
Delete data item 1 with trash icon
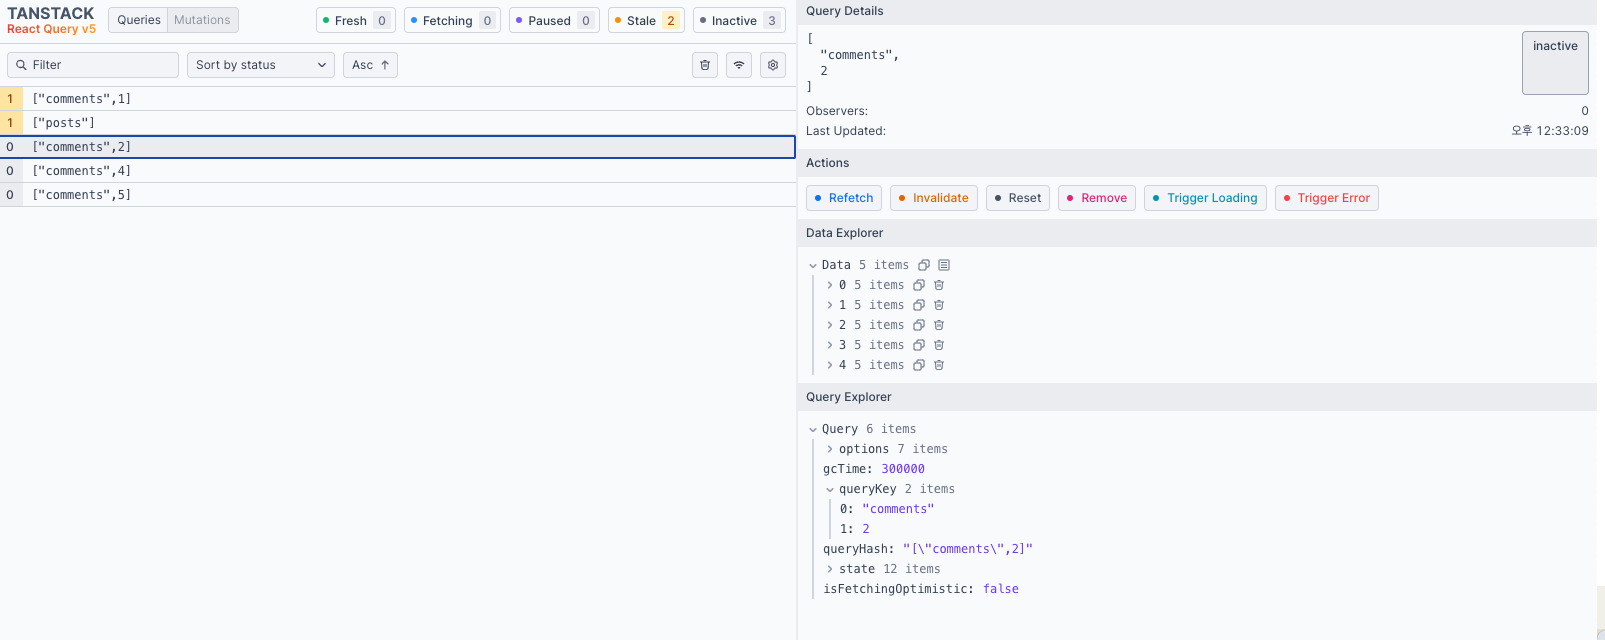(x=939, y=305)
